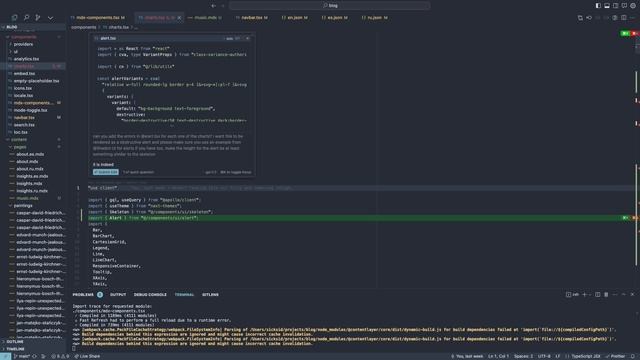Click the open changes editor action icon

pos(580,18)
